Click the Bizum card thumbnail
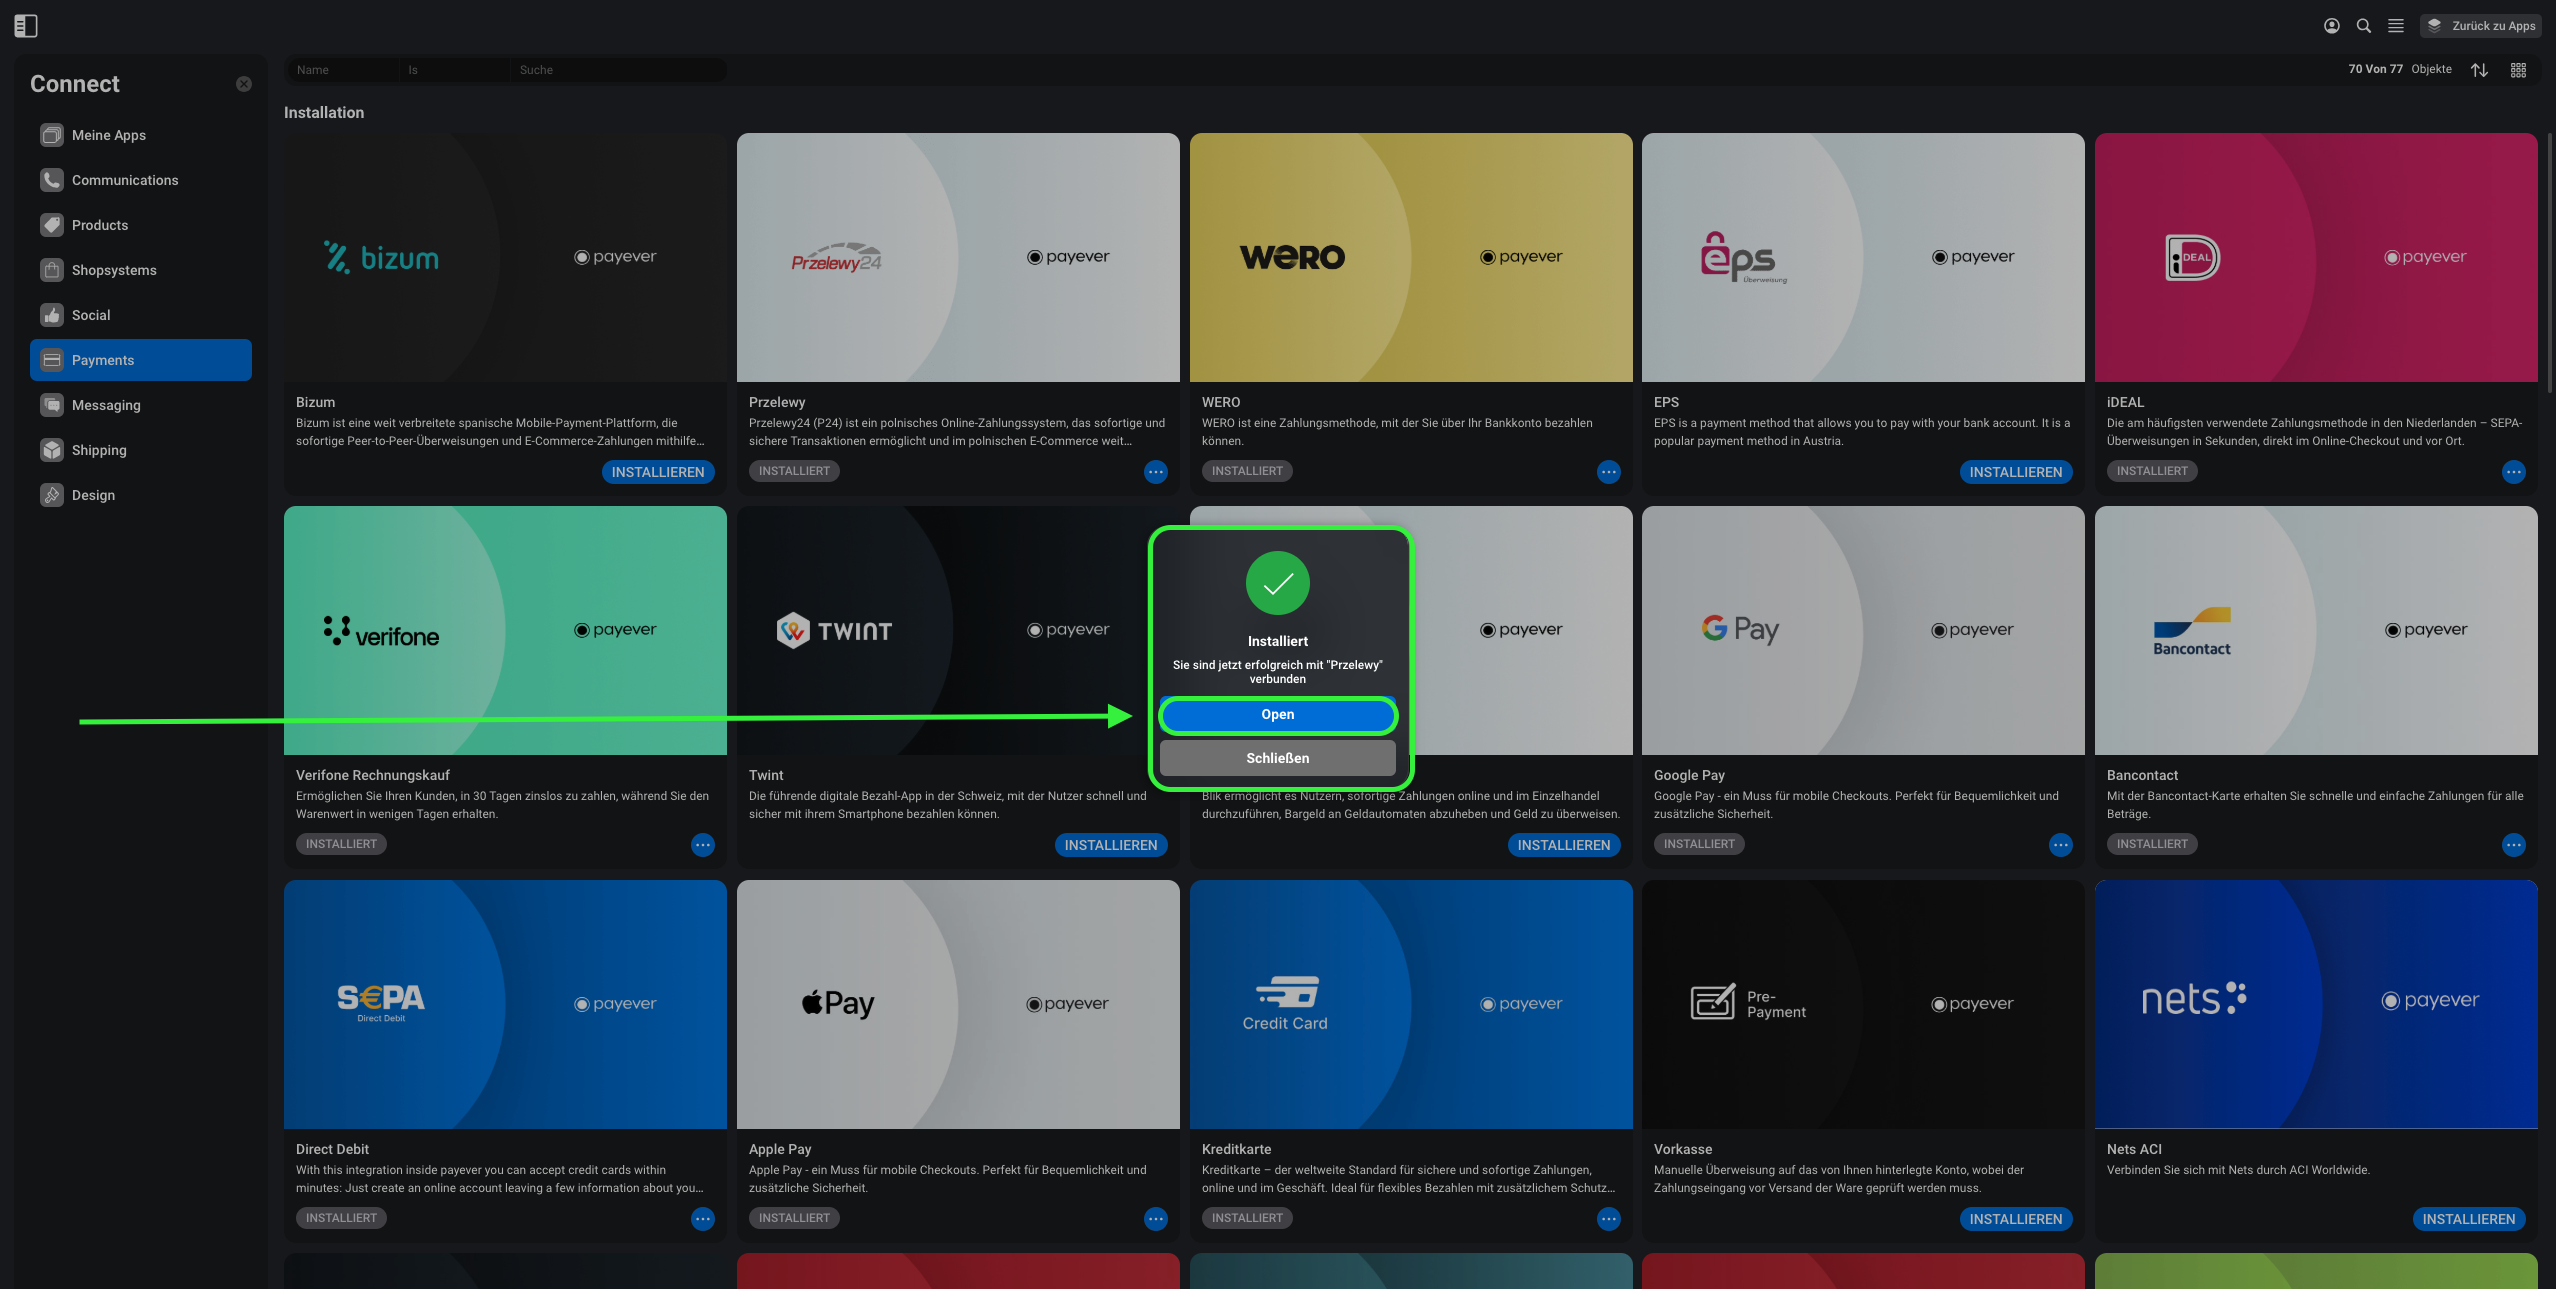2556x1289 pixels. tap(505, 257)
